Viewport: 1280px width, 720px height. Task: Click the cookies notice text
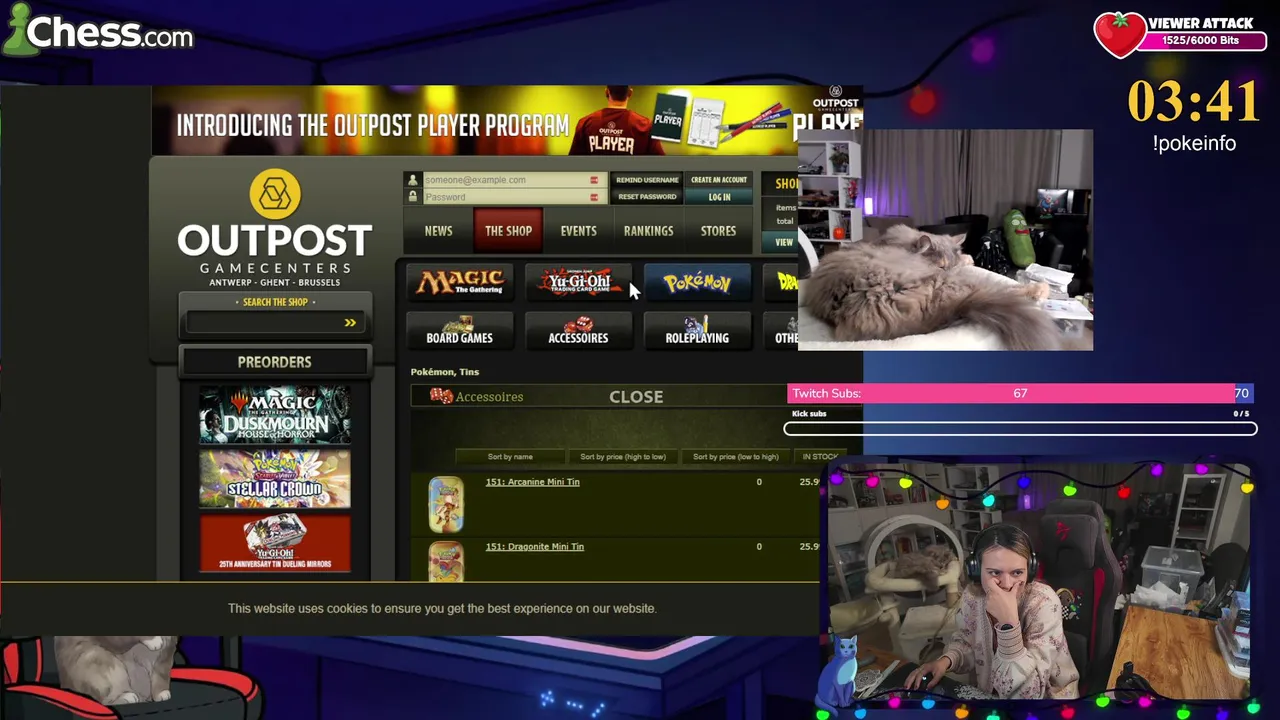442,608
